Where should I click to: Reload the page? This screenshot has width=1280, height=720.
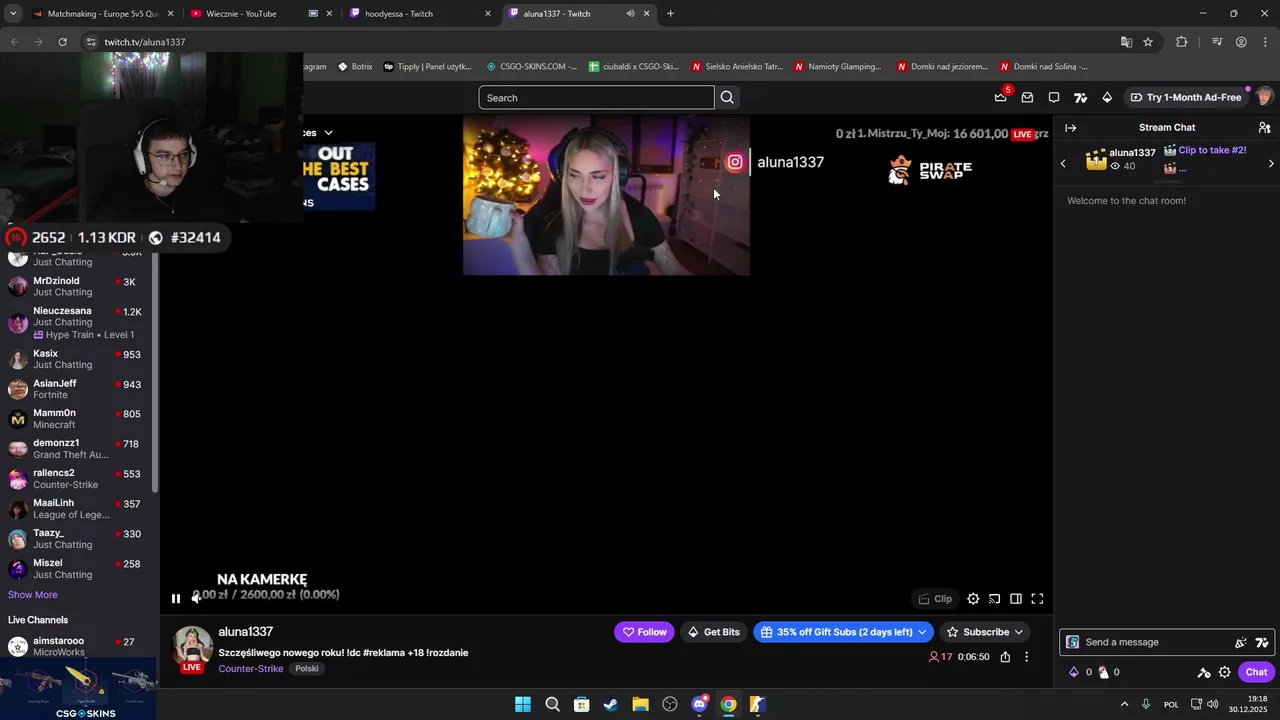(x=62, y=42)
